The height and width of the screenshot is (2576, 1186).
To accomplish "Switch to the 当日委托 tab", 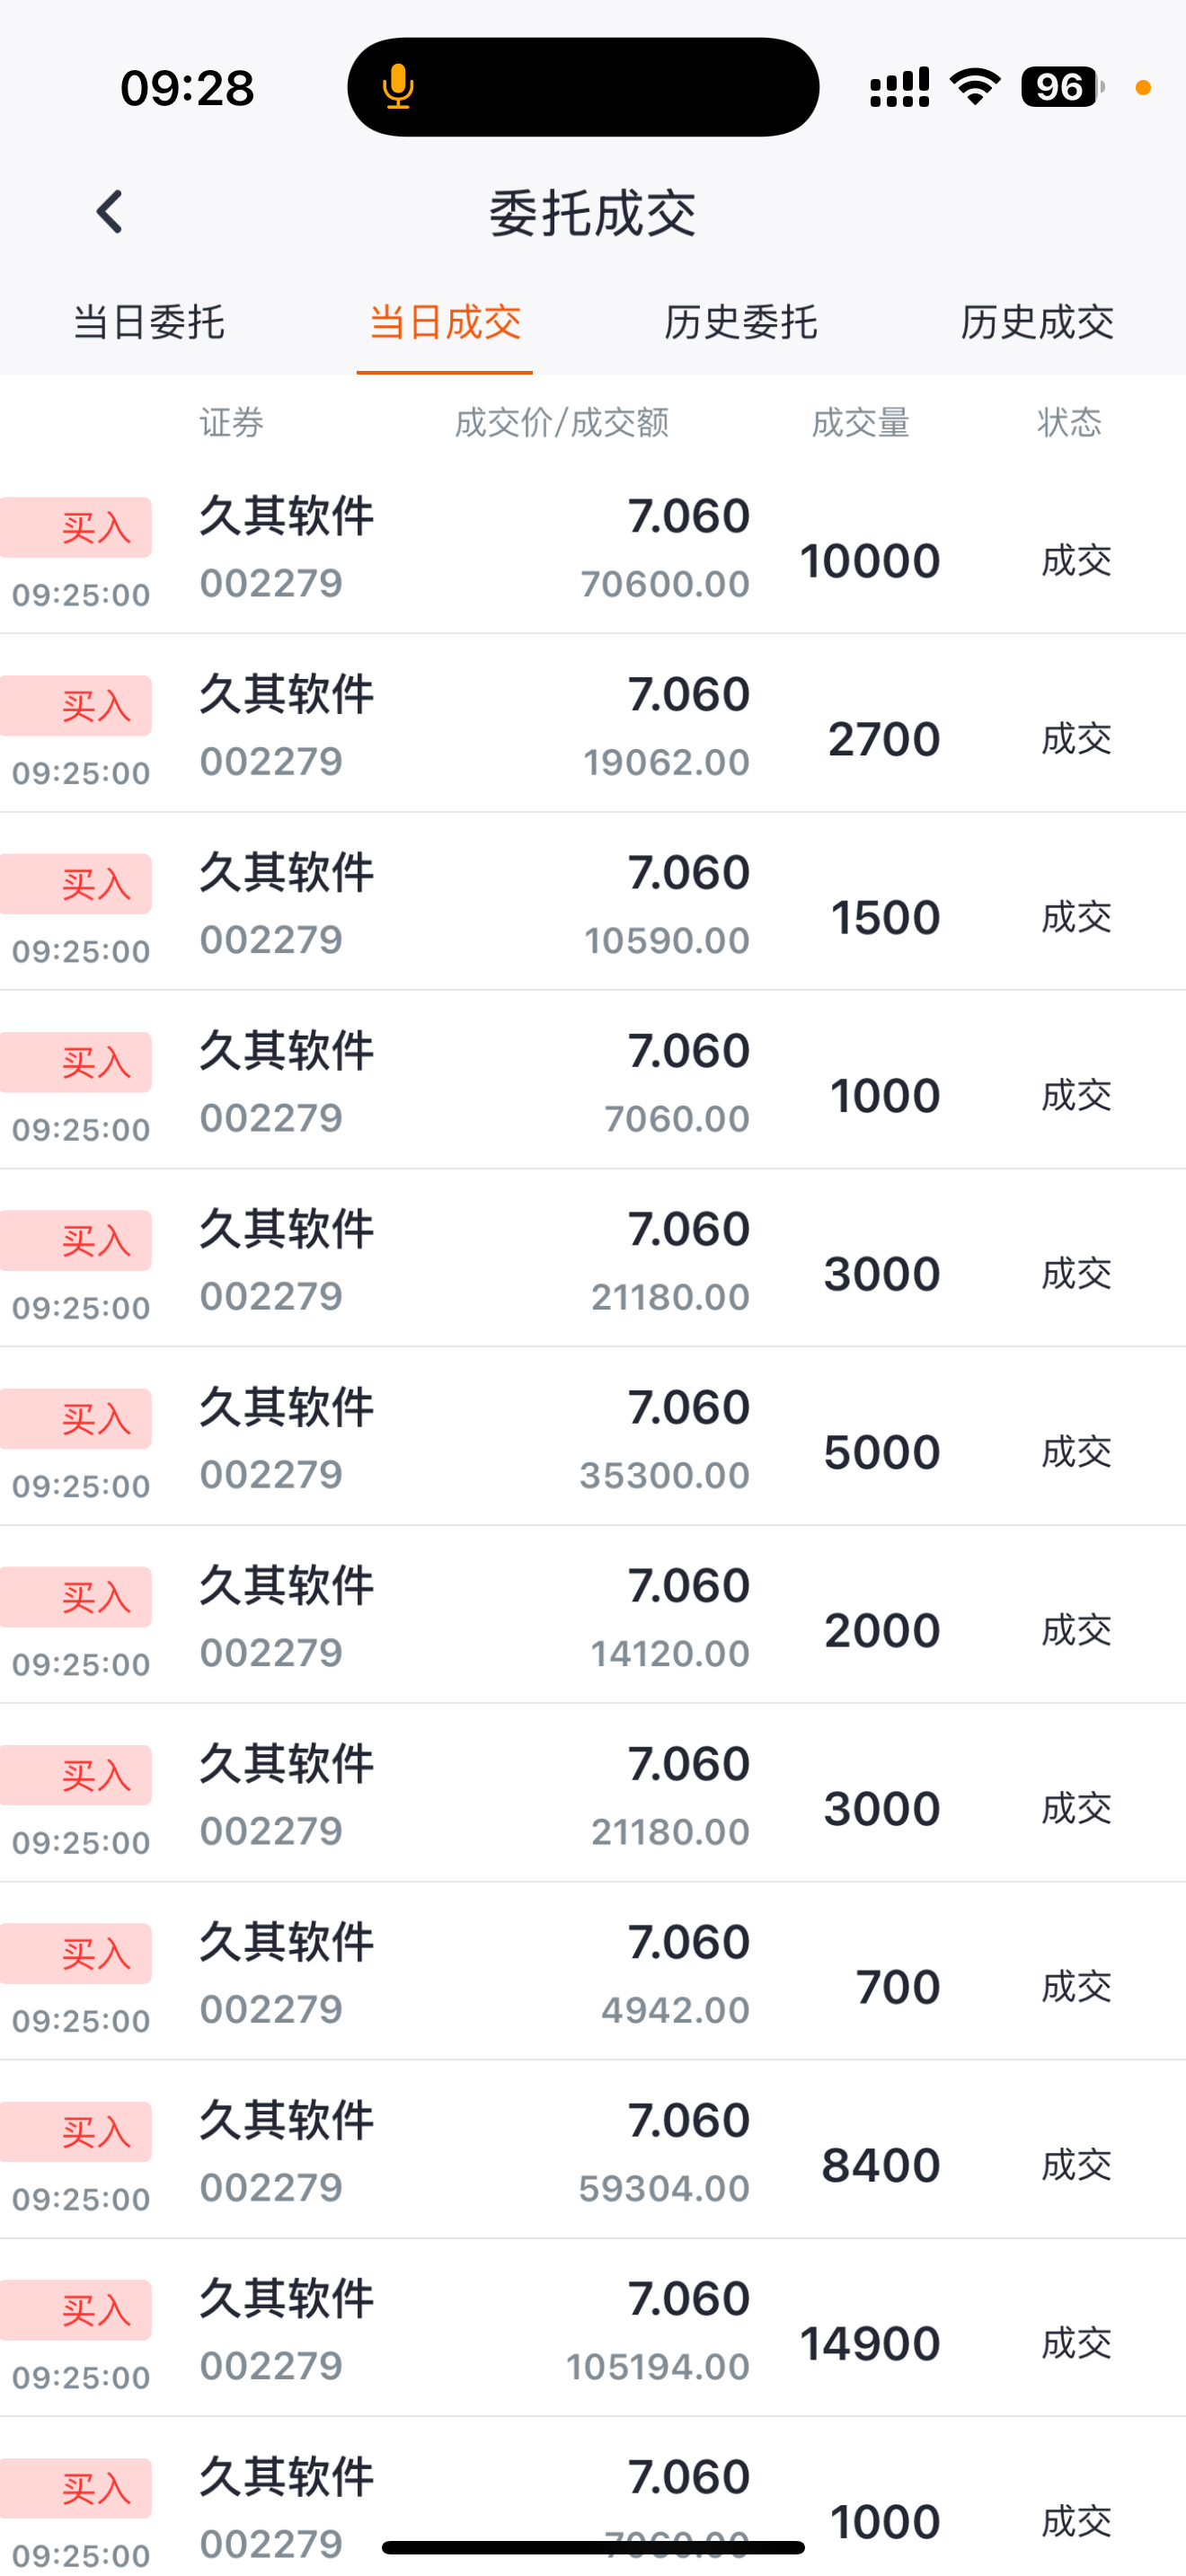I will [148, 322].
